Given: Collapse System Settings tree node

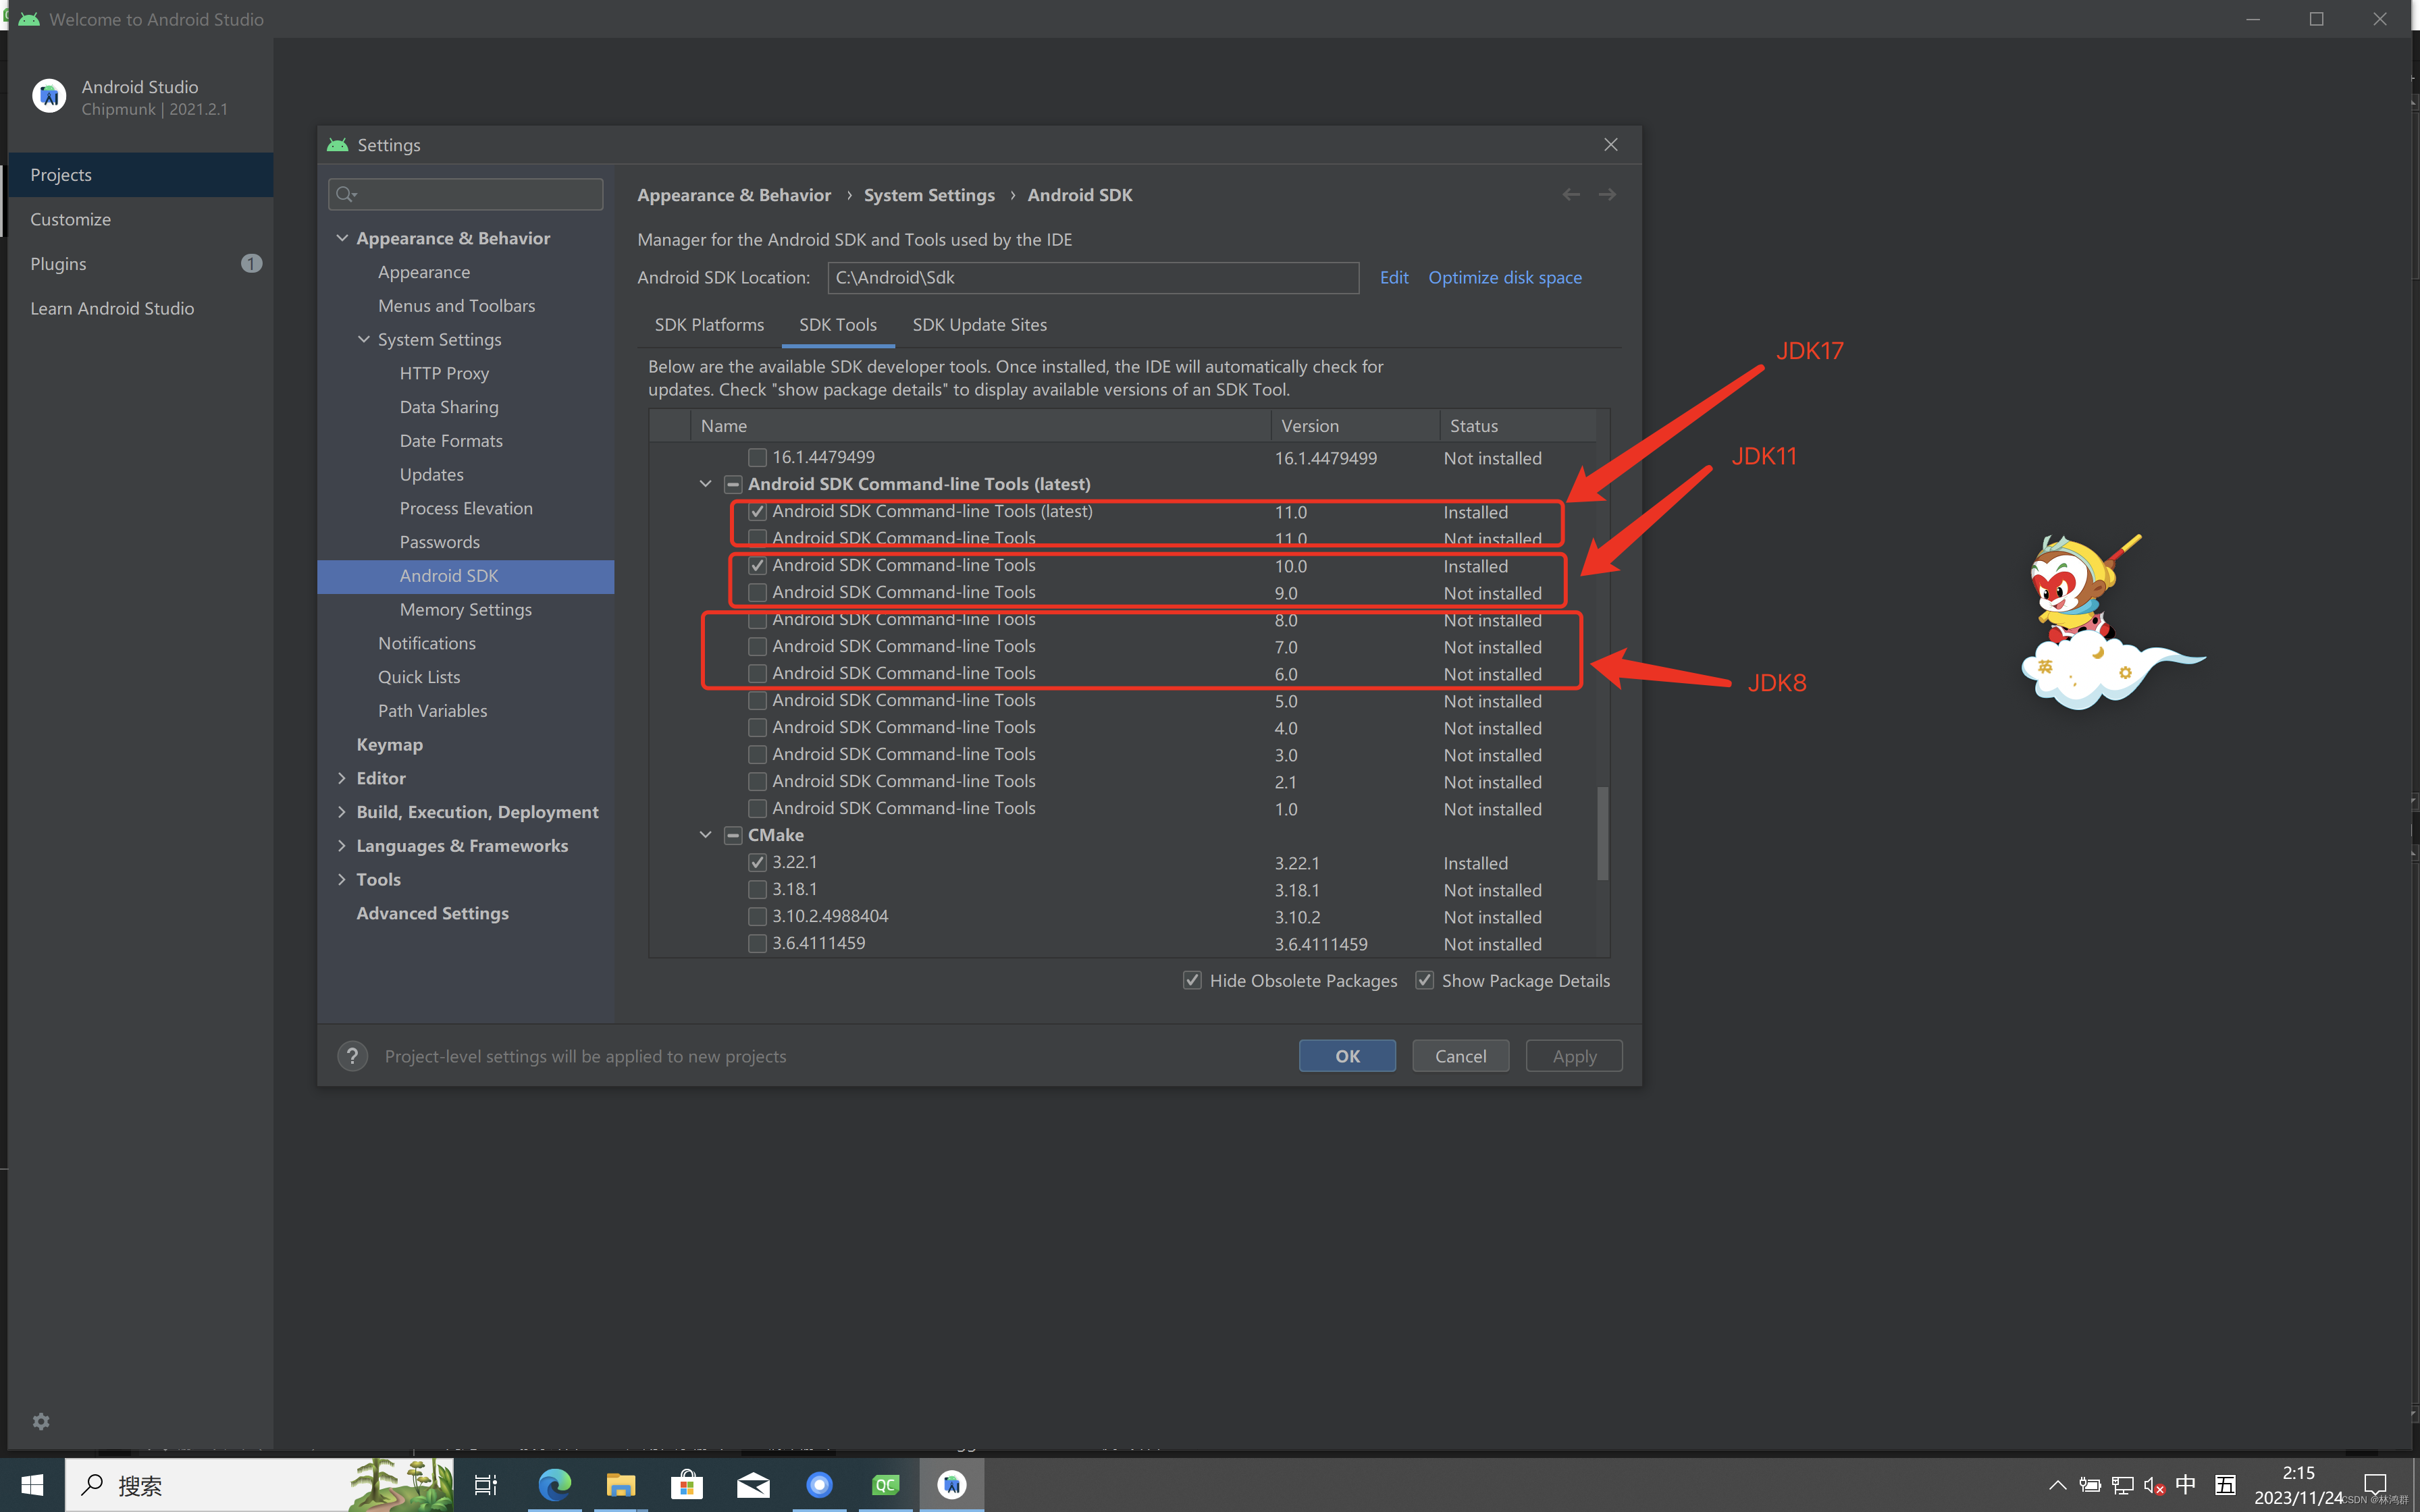Looking at the screenshot, I should (364, 339).
